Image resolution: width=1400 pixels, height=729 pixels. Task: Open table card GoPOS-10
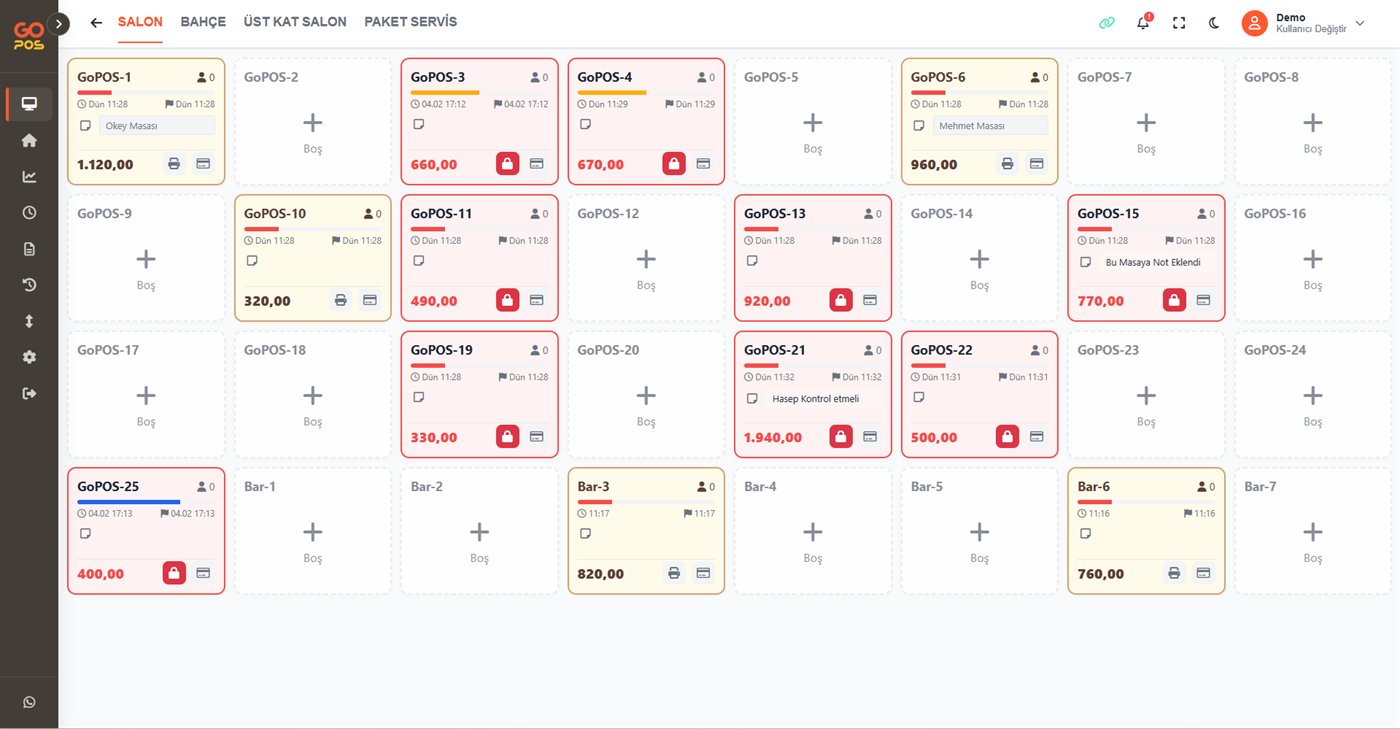313,258
